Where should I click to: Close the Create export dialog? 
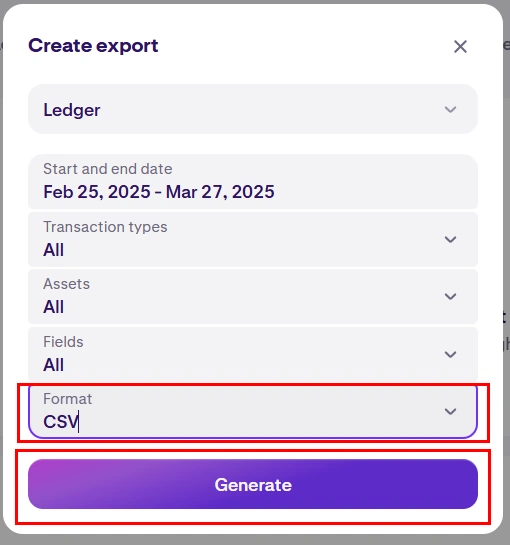click(460, 46)
